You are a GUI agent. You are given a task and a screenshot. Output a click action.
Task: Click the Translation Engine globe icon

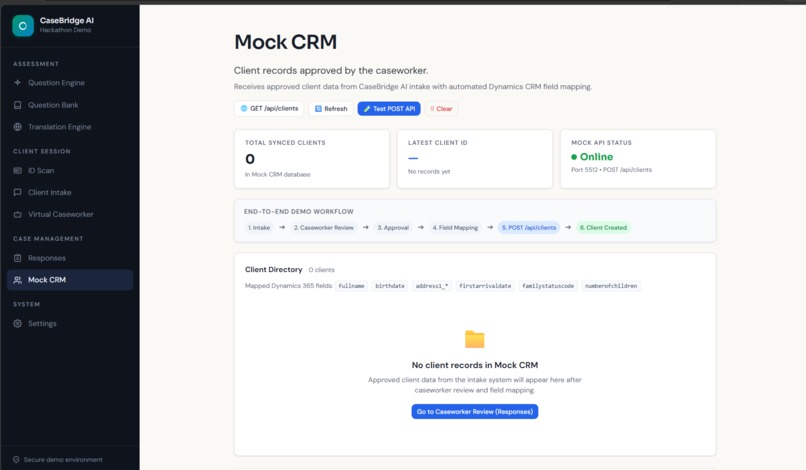coord(17,127)
